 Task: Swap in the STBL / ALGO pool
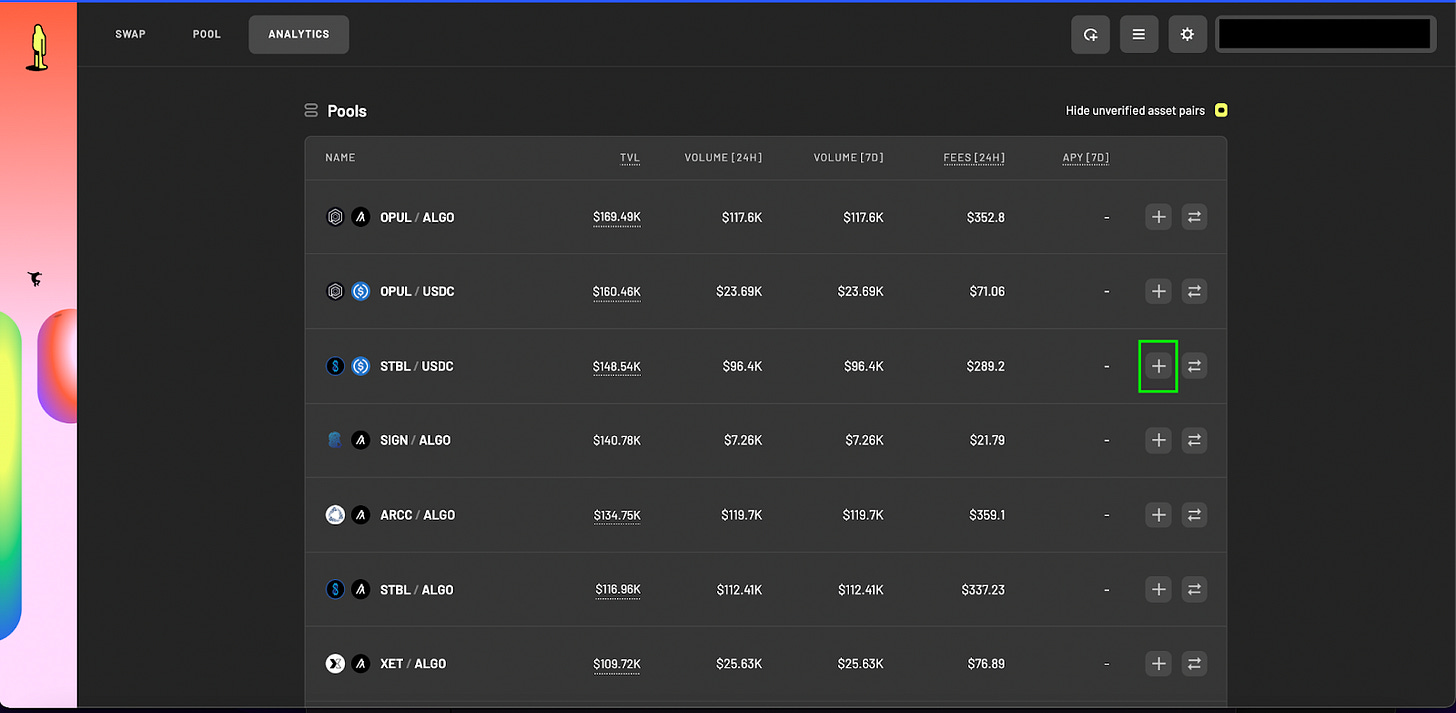[x=1194, y=589]
